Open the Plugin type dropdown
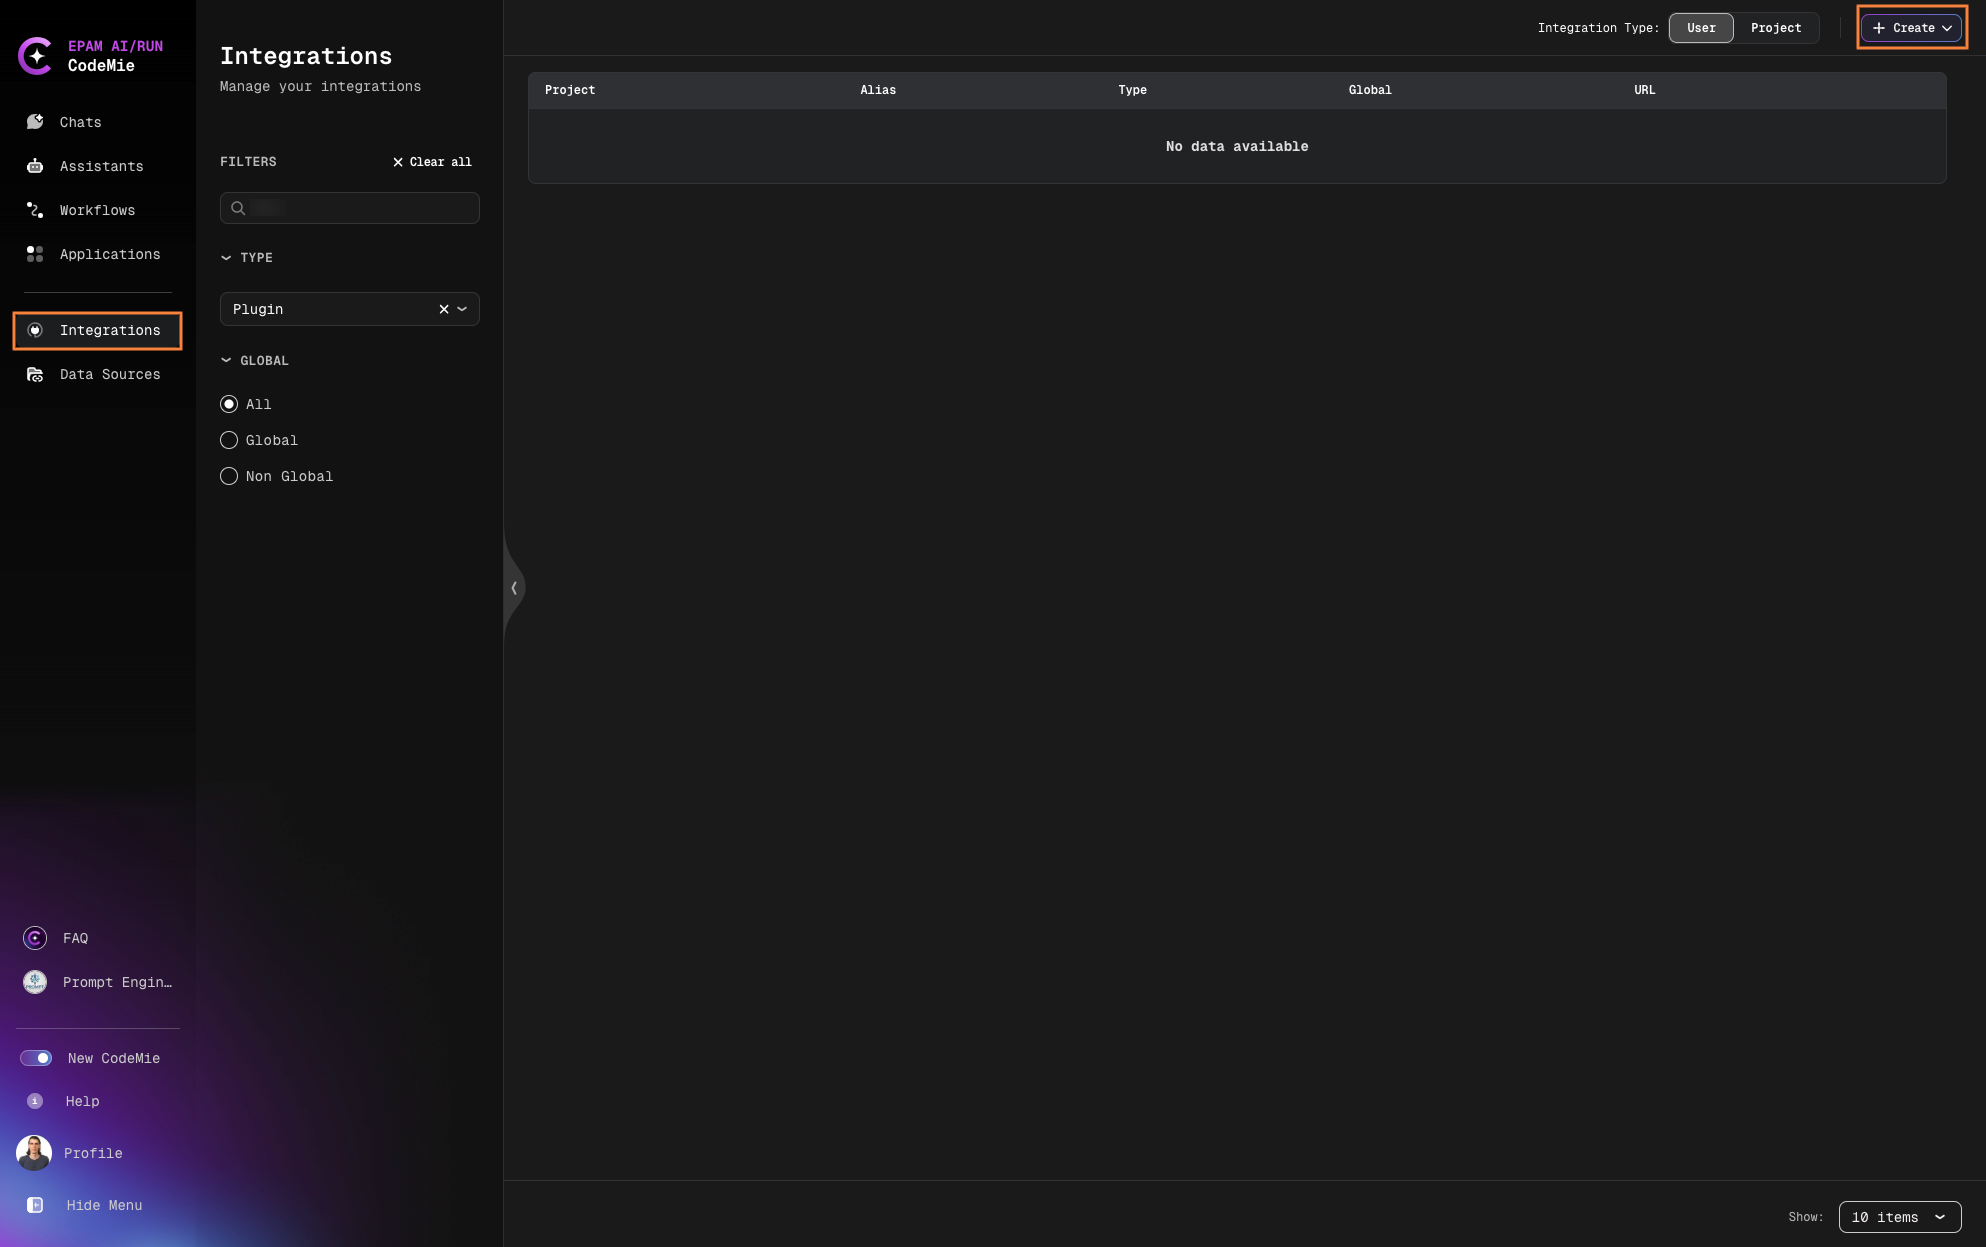The width and height of the screenshot is (1986, 1247). click(x=462, y=309)
